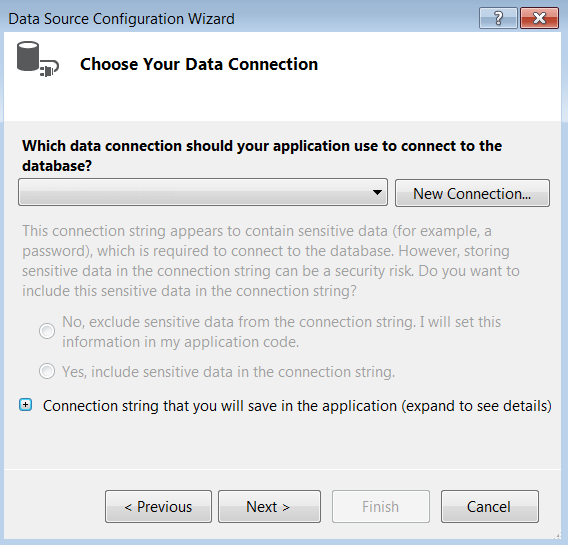The image size is (568, 545).
Task: Click the 'Connection string that you will save' label
Action: coord(297,406)
